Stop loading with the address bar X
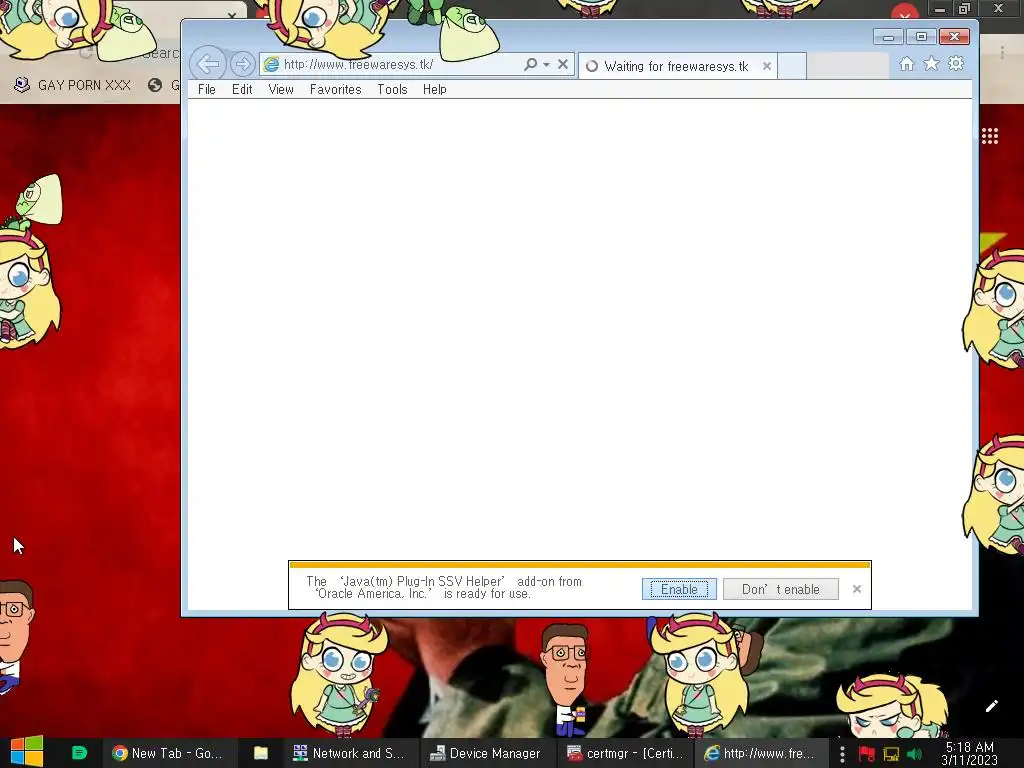The image size is (1024, 768). 563,64
